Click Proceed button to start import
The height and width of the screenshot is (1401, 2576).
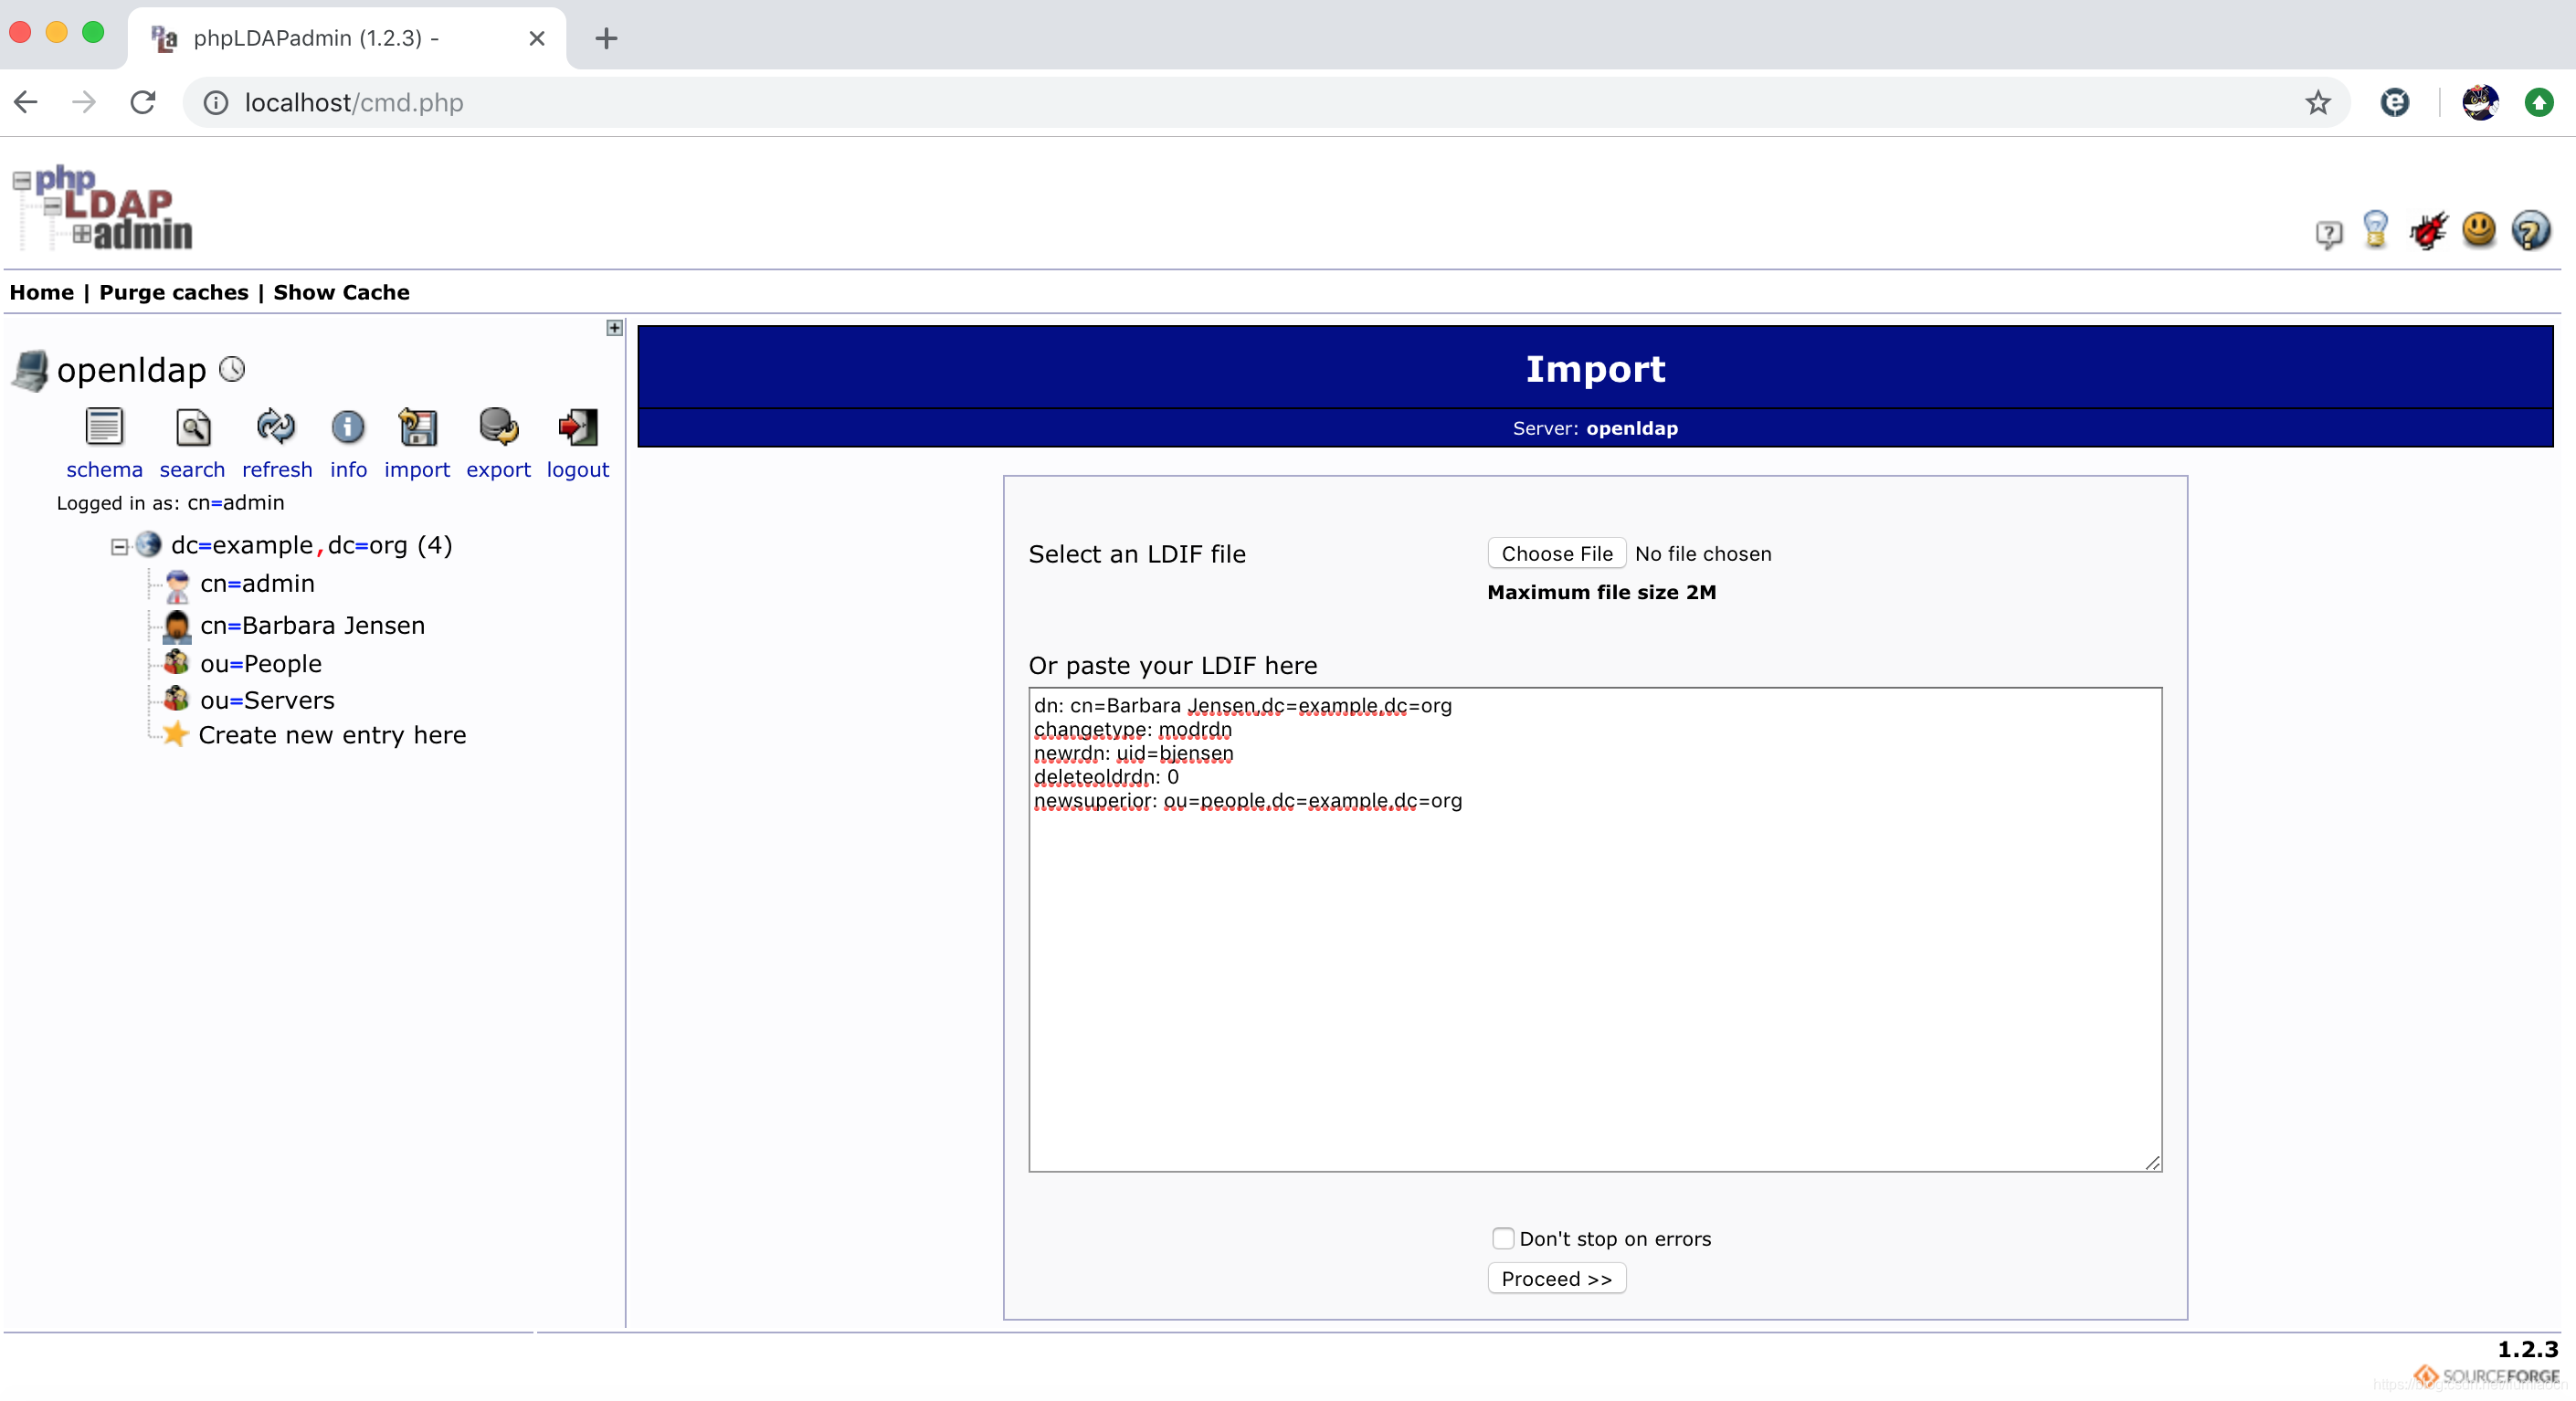coord(1557,1279)
